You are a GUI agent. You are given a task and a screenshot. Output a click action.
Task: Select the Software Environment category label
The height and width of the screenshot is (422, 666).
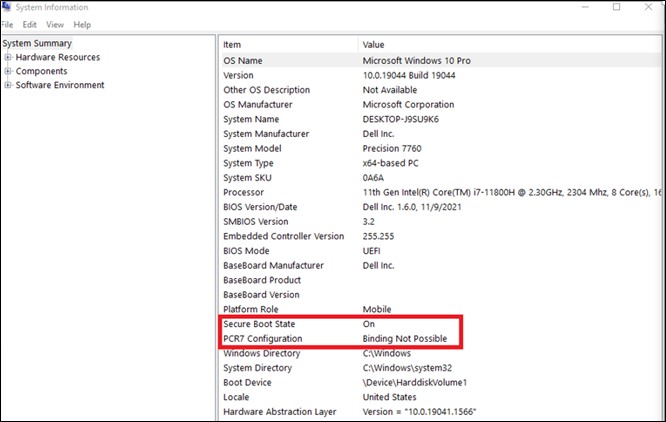click(x=60, y=86)
